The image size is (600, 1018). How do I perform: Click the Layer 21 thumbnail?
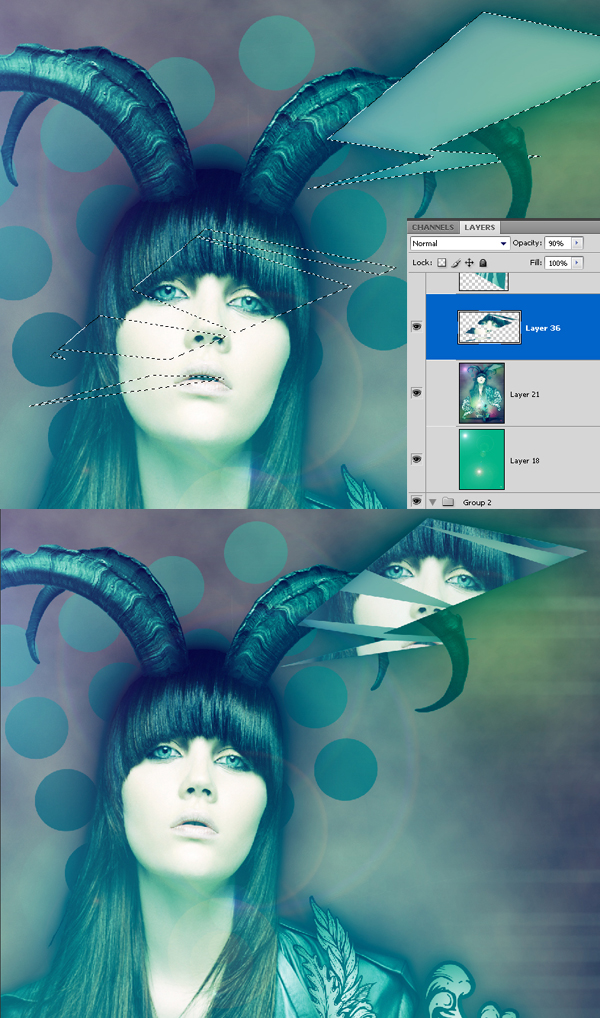pos(482,393)
